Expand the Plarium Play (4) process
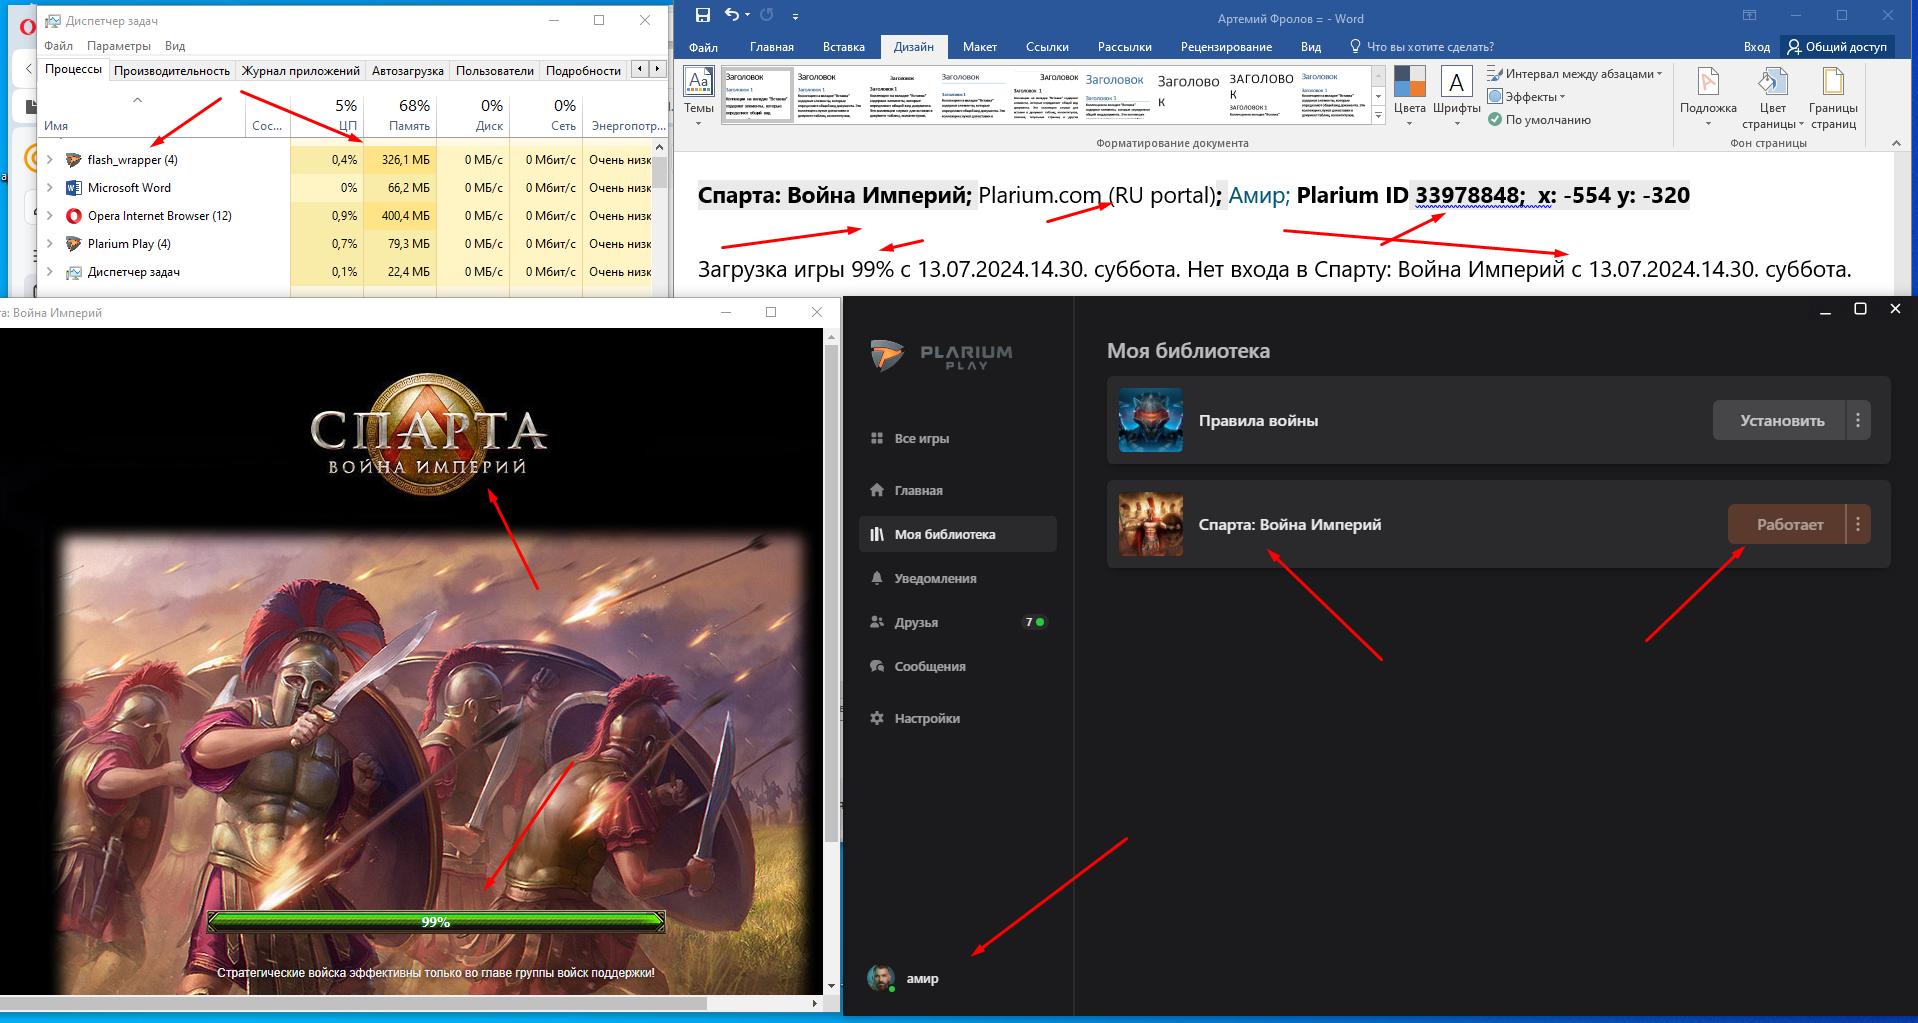The image size is (1918, 1023). [x=50, y=244]
